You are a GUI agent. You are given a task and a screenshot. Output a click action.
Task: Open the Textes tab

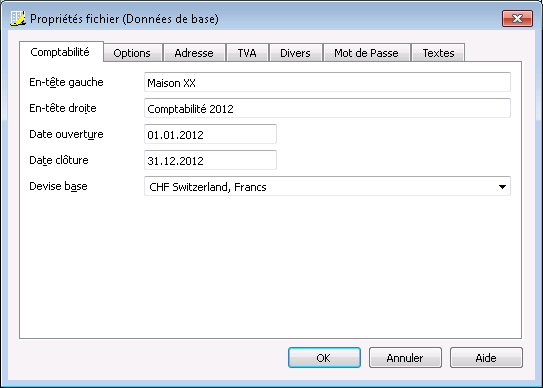tap(438, 53)
